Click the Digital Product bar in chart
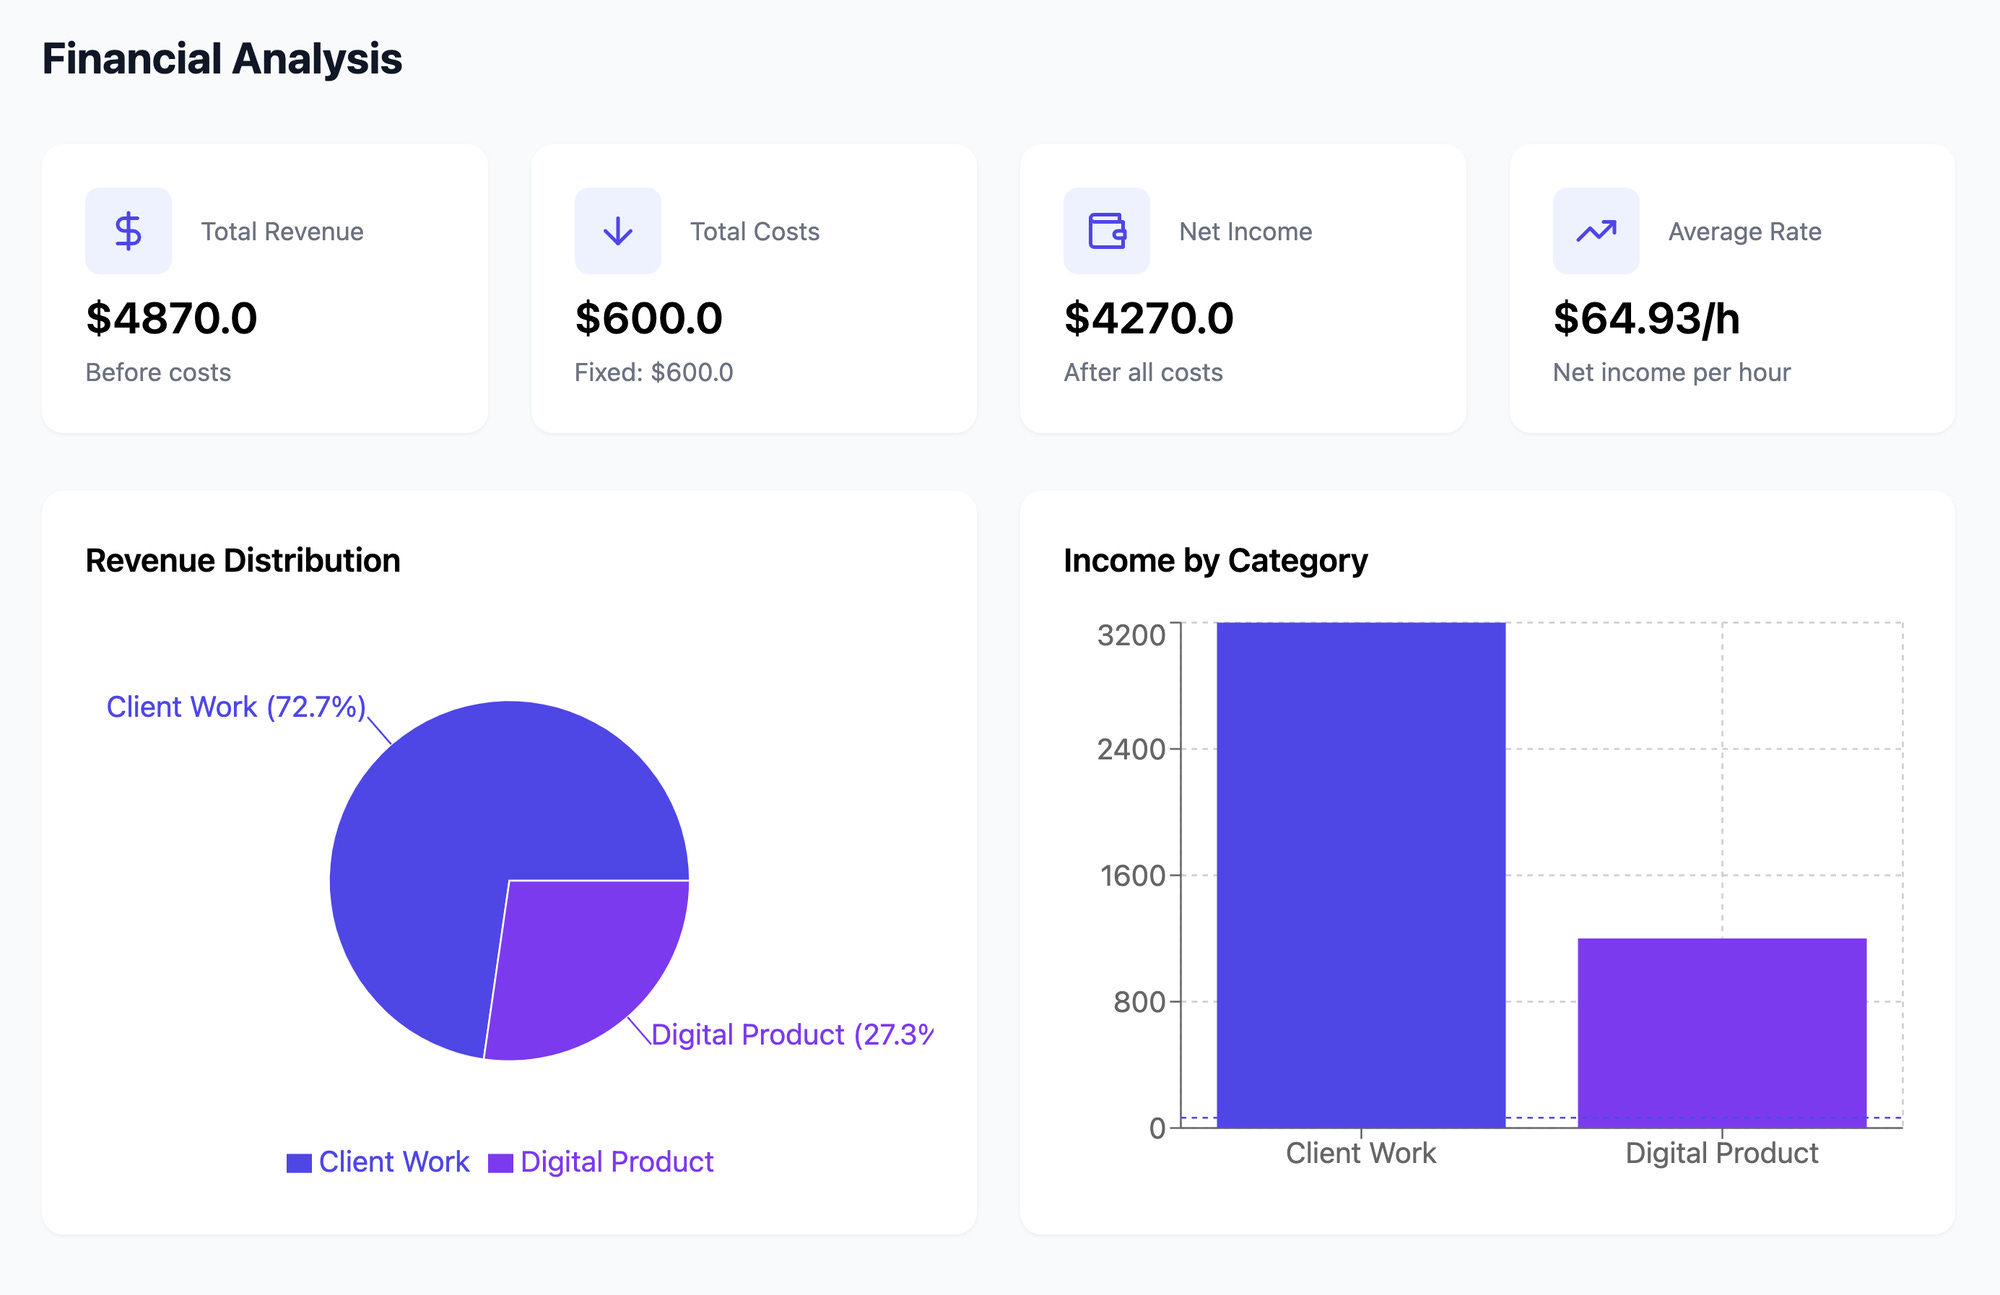This screenshot has width=2000, height=1295. [x=1721, y=1032]
